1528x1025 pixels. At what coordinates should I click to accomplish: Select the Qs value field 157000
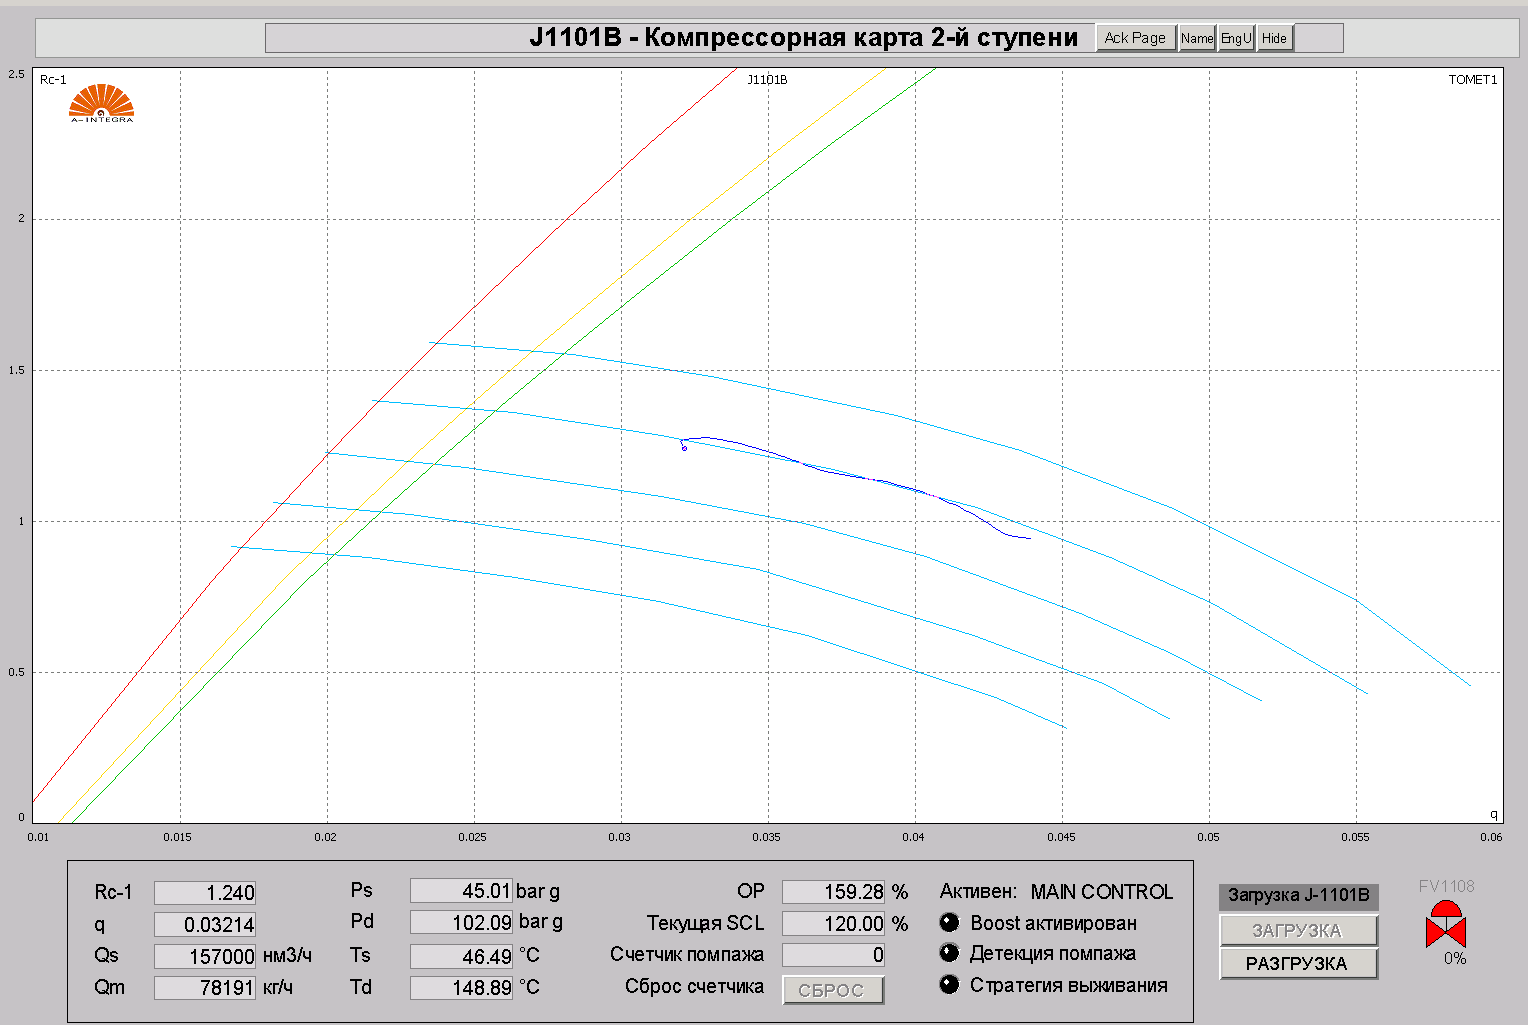[x=205, y=956]
